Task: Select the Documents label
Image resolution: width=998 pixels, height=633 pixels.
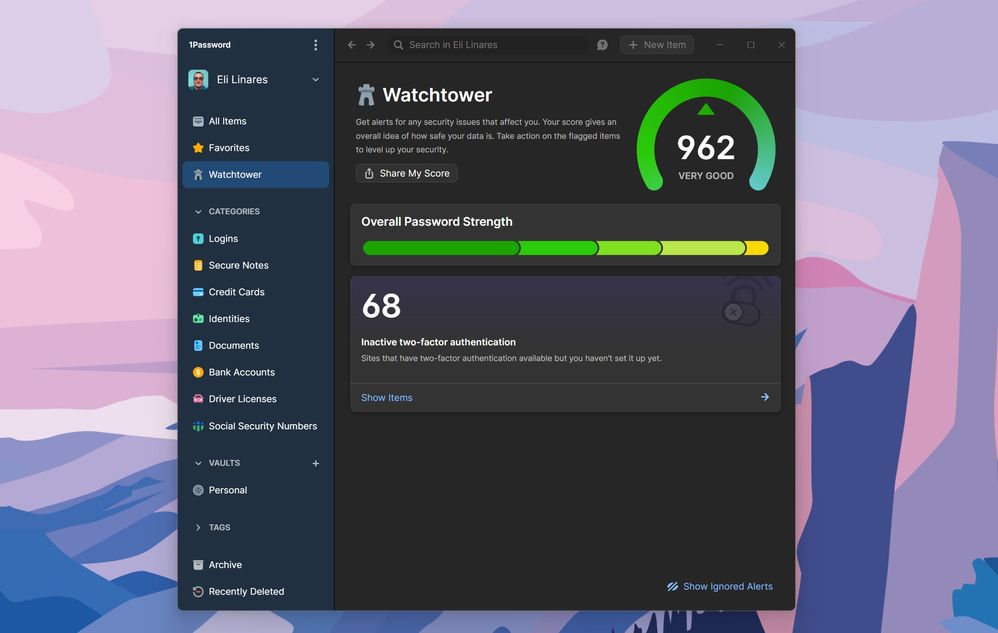Action: click(234, 345)
